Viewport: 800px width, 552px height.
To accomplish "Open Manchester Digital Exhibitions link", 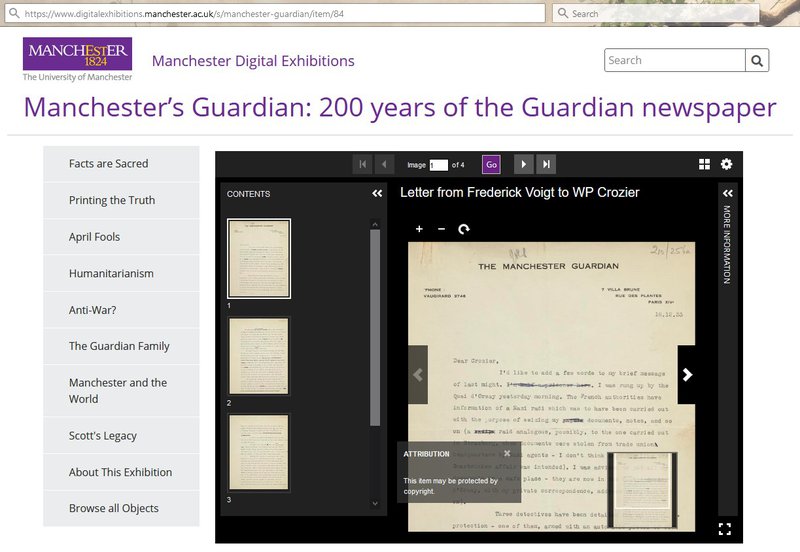I will [x=253, y=61].
